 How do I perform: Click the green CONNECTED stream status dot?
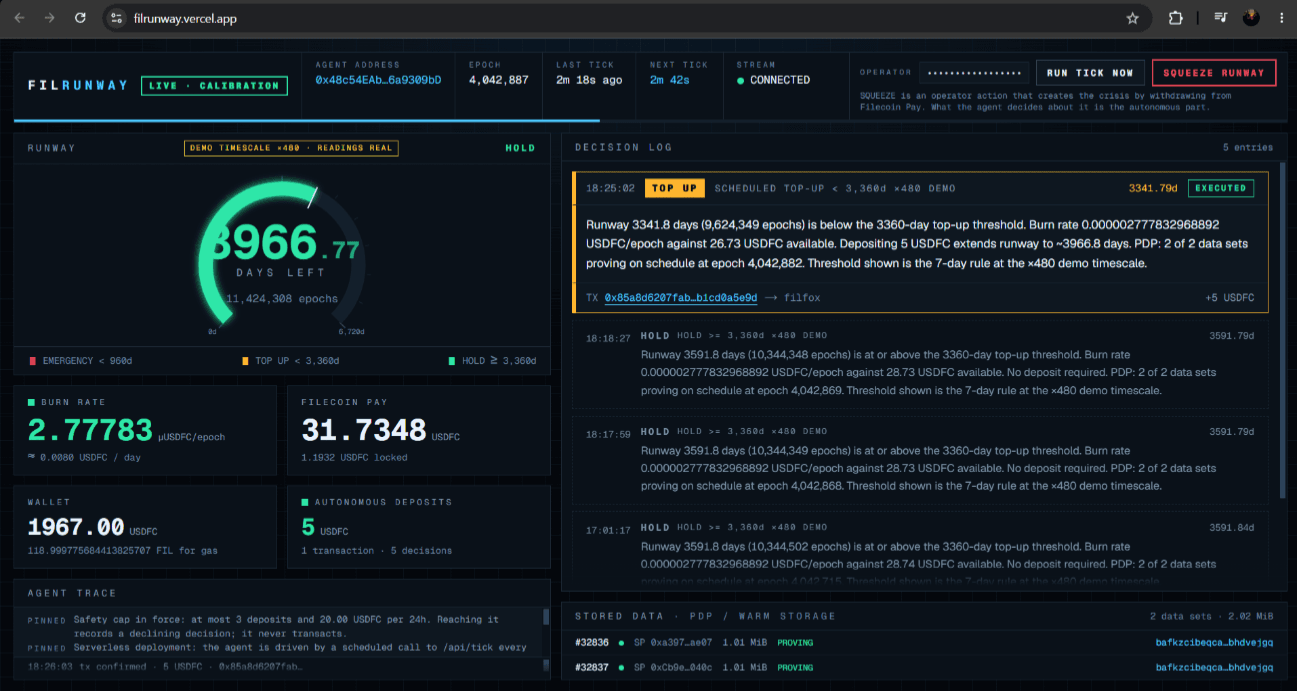tap(740, 80)
